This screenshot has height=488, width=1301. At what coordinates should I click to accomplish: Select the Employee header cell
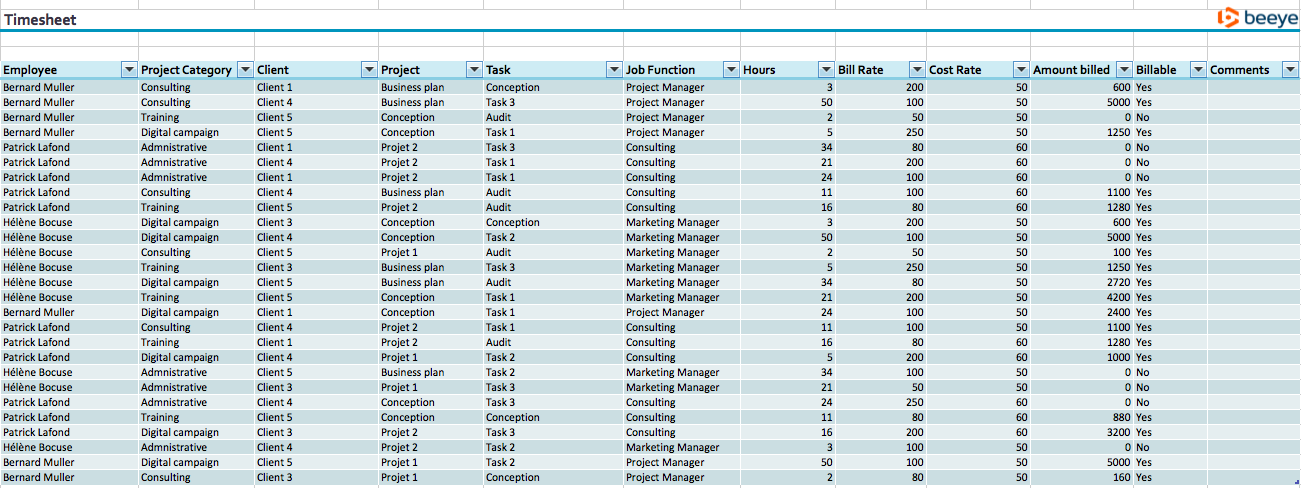[60, 70]
